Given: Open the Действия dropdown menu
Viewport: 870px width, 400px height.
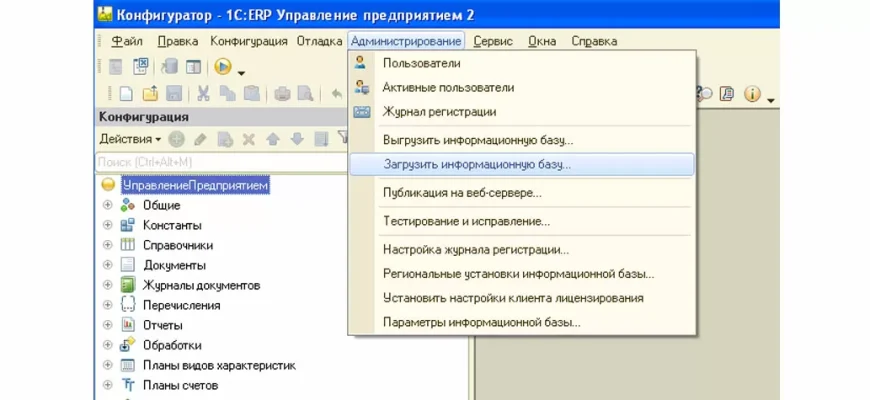Looking at the screenshot, I should pyautogui.click(x=130, y=139).
